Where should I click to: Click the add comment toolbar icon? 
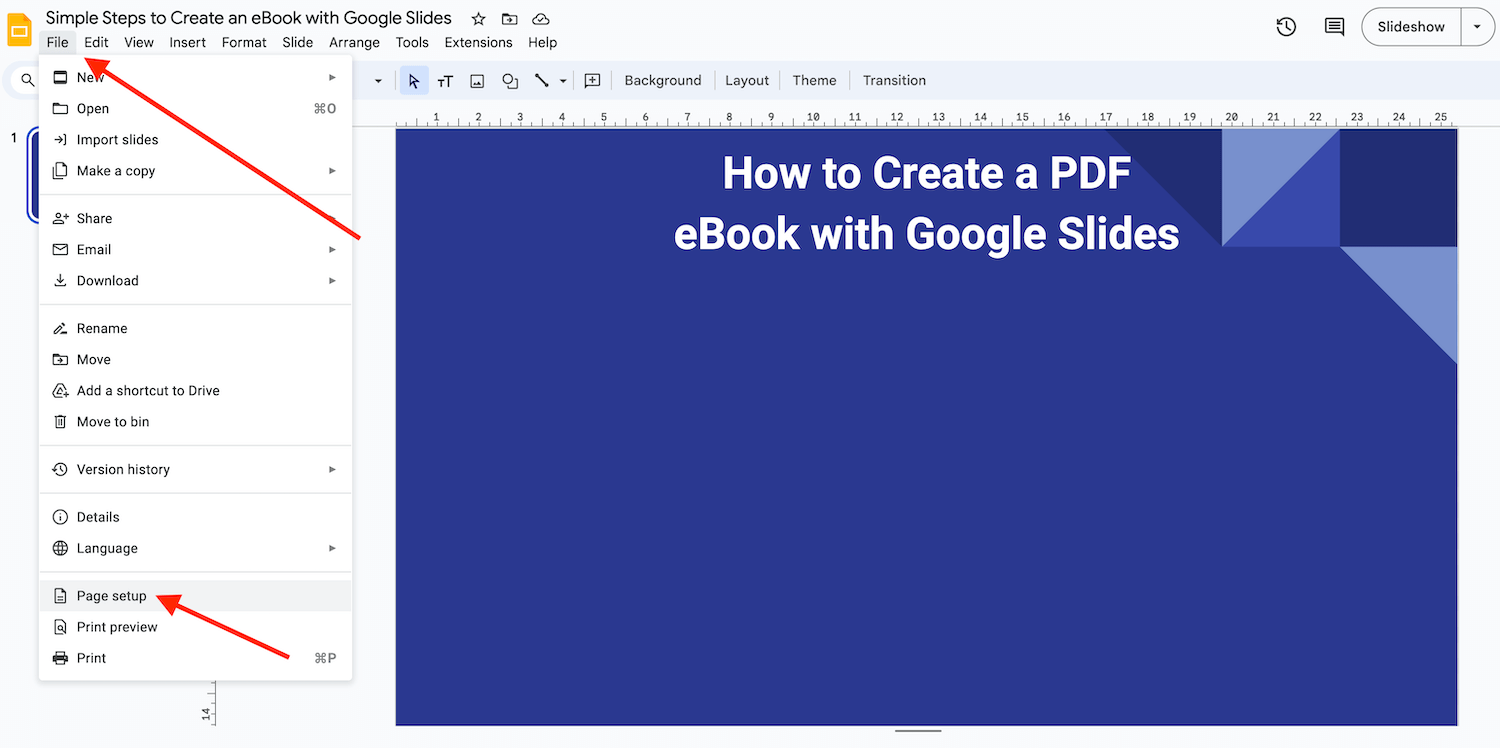click(x=592, y=81)
